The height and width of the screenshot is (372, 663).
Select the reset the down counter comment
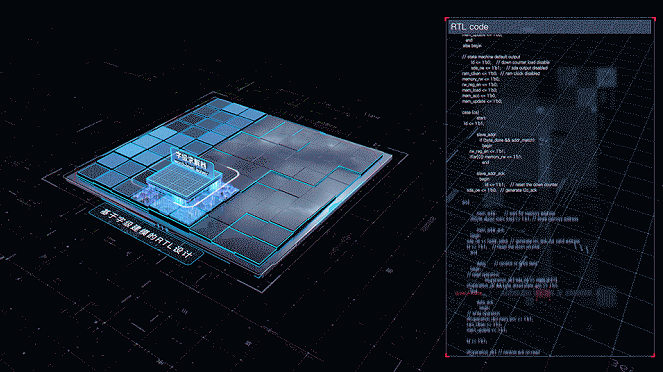pos(534,185)
